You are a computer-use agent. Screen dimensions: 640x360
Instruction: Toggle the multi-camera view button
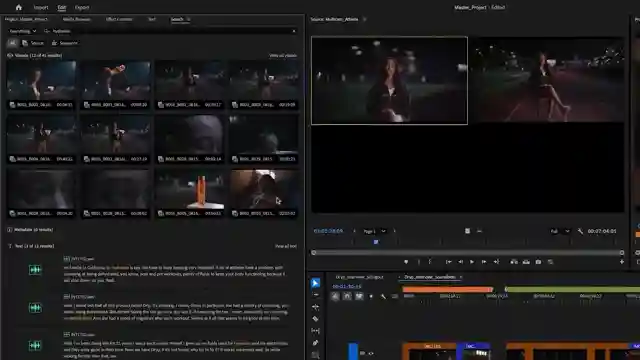pos(550,262)
